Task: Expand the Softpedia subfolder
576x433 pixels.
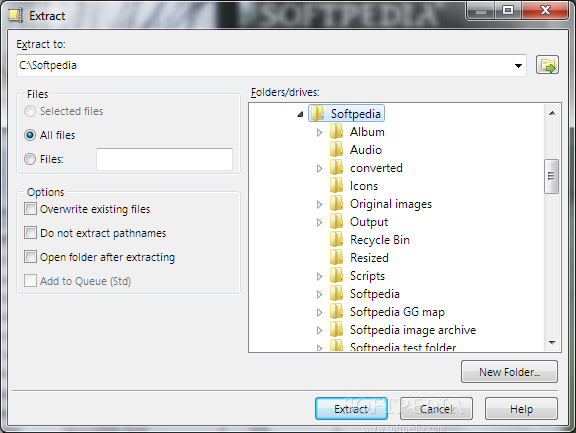Action: (319, 294)
